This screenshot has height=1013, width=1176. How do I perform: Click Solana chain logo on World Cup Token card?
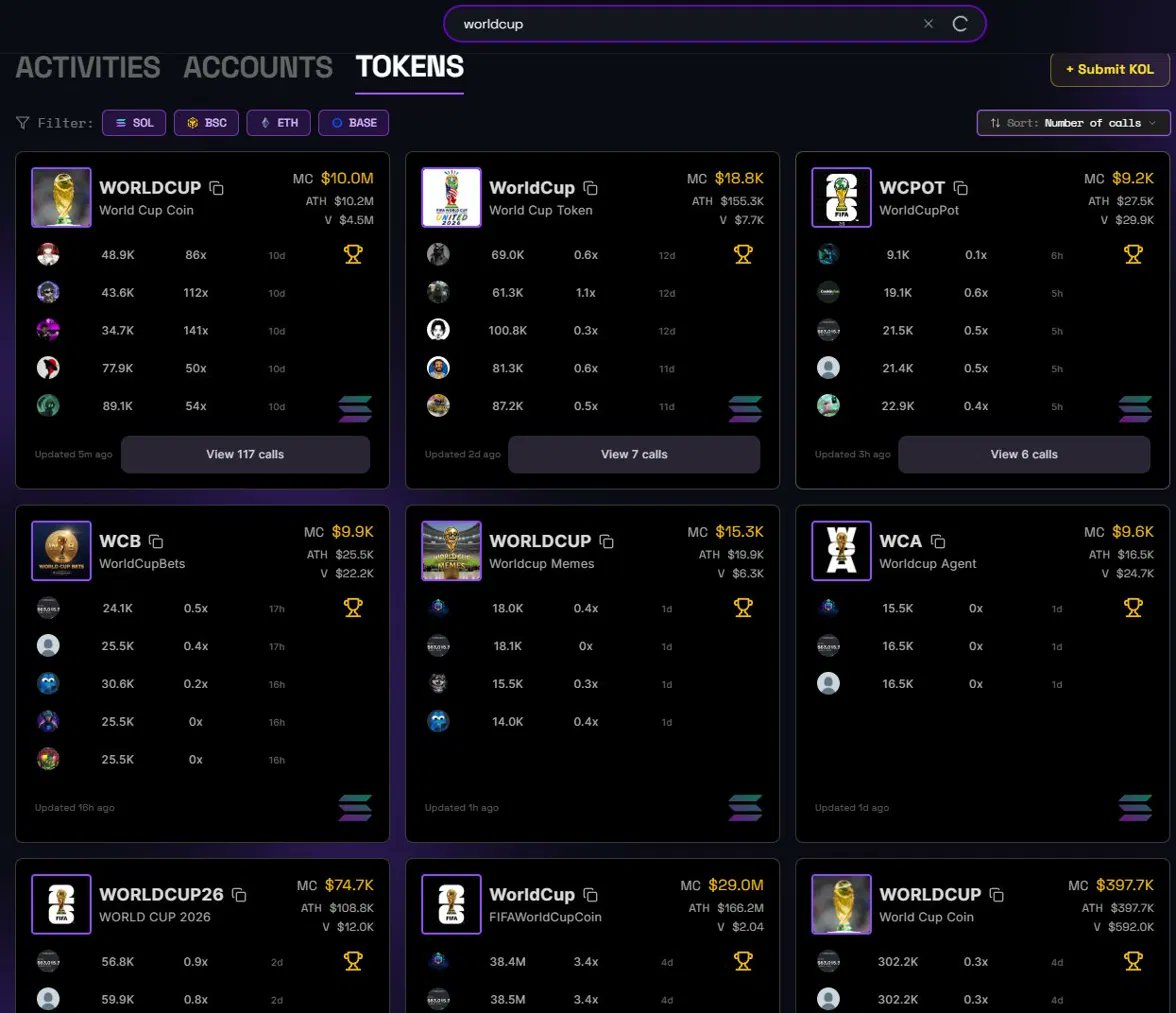point(745,409)
